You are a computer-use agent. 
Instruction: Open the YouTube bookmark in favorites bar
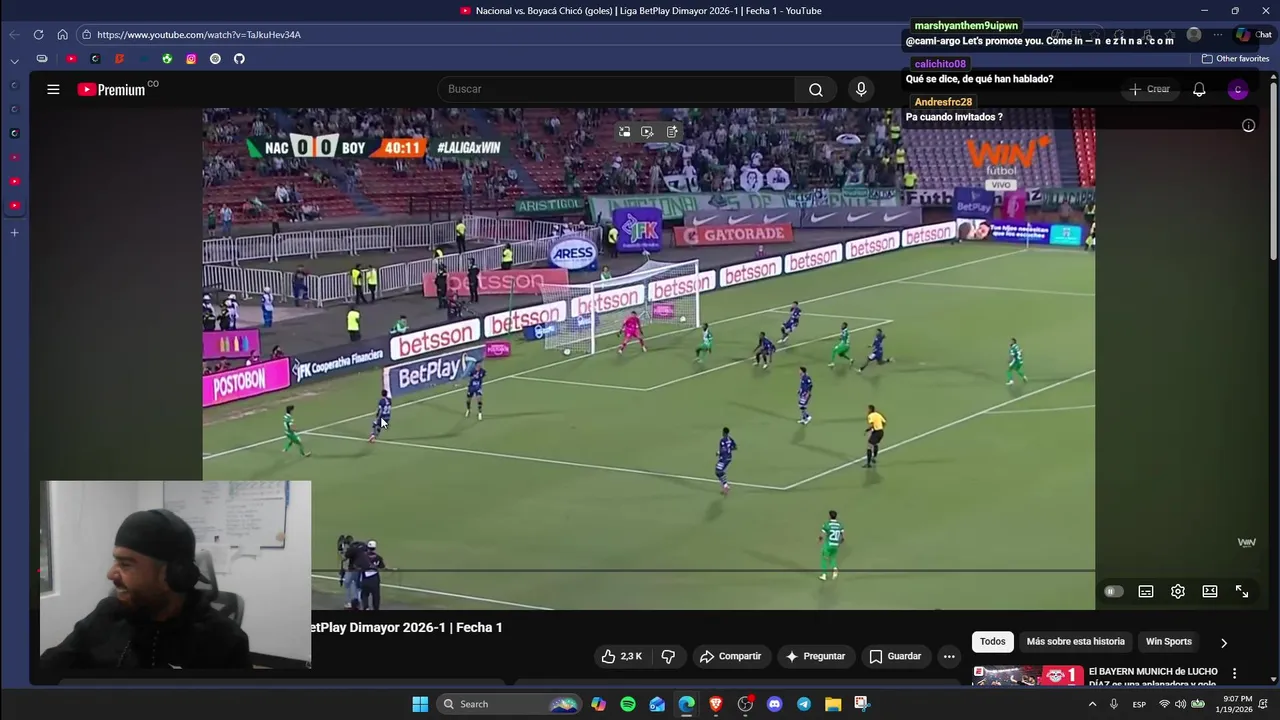[71, 59]
